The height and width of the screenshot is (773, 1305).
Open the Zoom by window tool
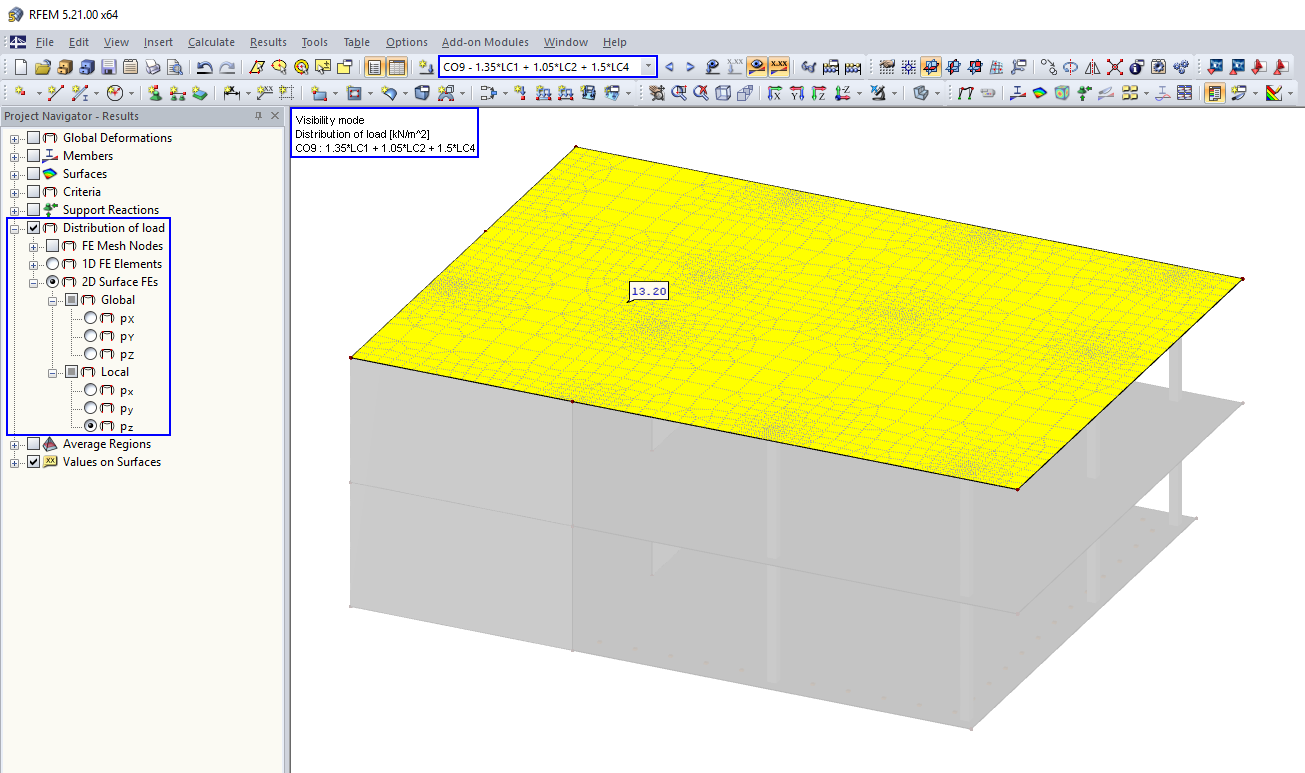pyautogui.click(x=678, y=93)
